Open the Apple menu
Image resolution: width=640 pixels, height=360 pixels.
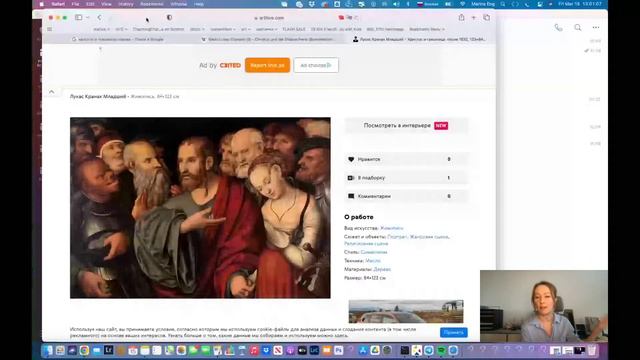(x=41, y=4)
